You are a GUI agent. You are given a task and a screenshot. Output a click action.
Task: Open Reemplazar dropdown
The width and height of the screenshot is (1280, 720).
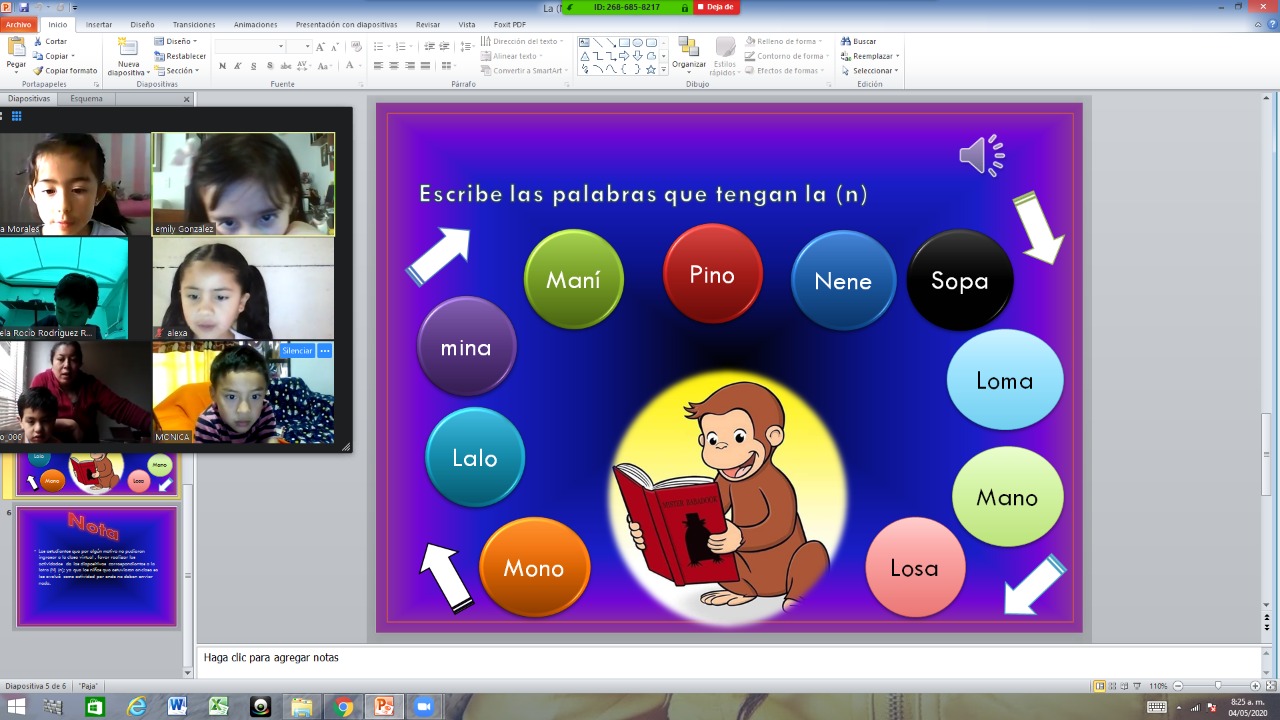(870, 56)
